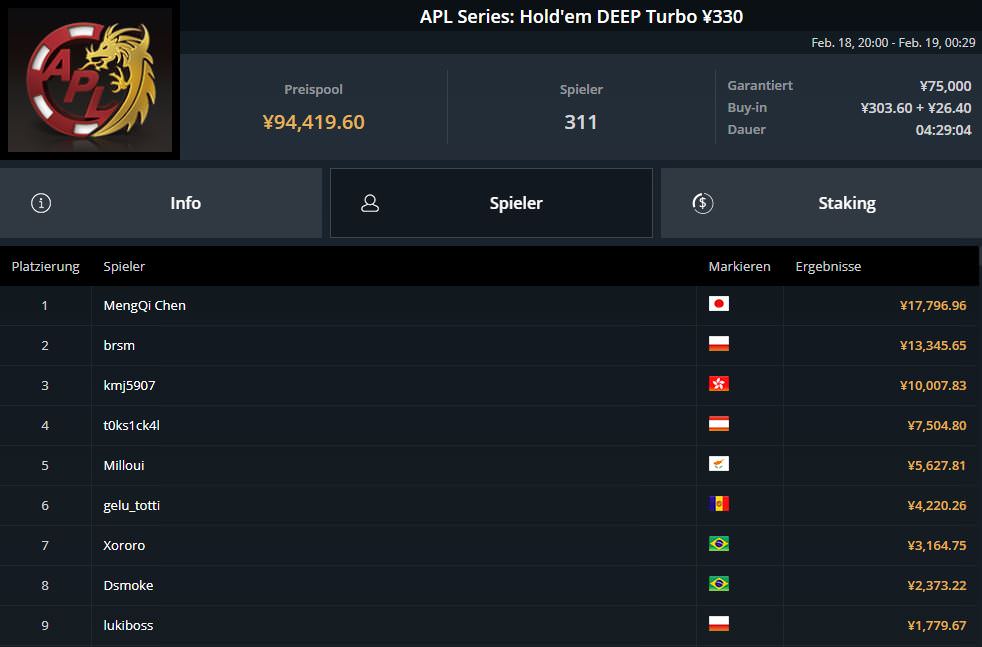Screen dimensions: 982x647
Task: Click the flag beside gelu_totti
Action: click(718, 504)
